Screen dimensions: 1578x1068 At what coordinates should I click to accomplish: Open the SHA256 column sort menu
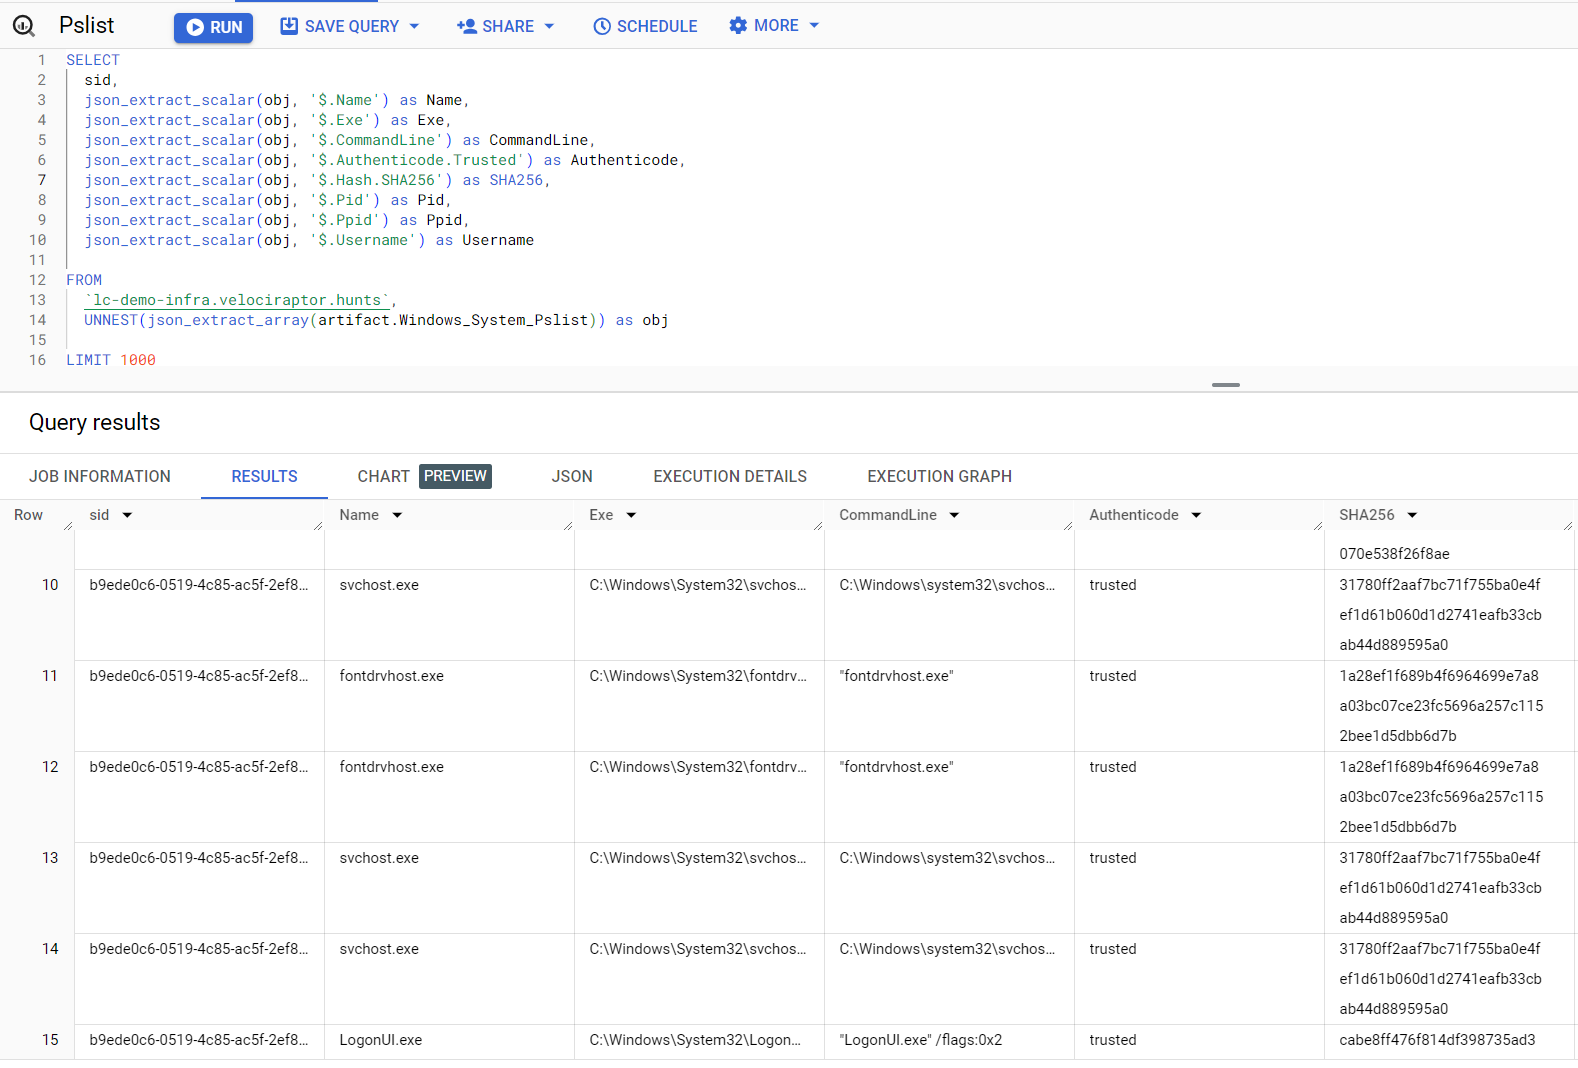pyautogui.click(x=1412, y=515)
